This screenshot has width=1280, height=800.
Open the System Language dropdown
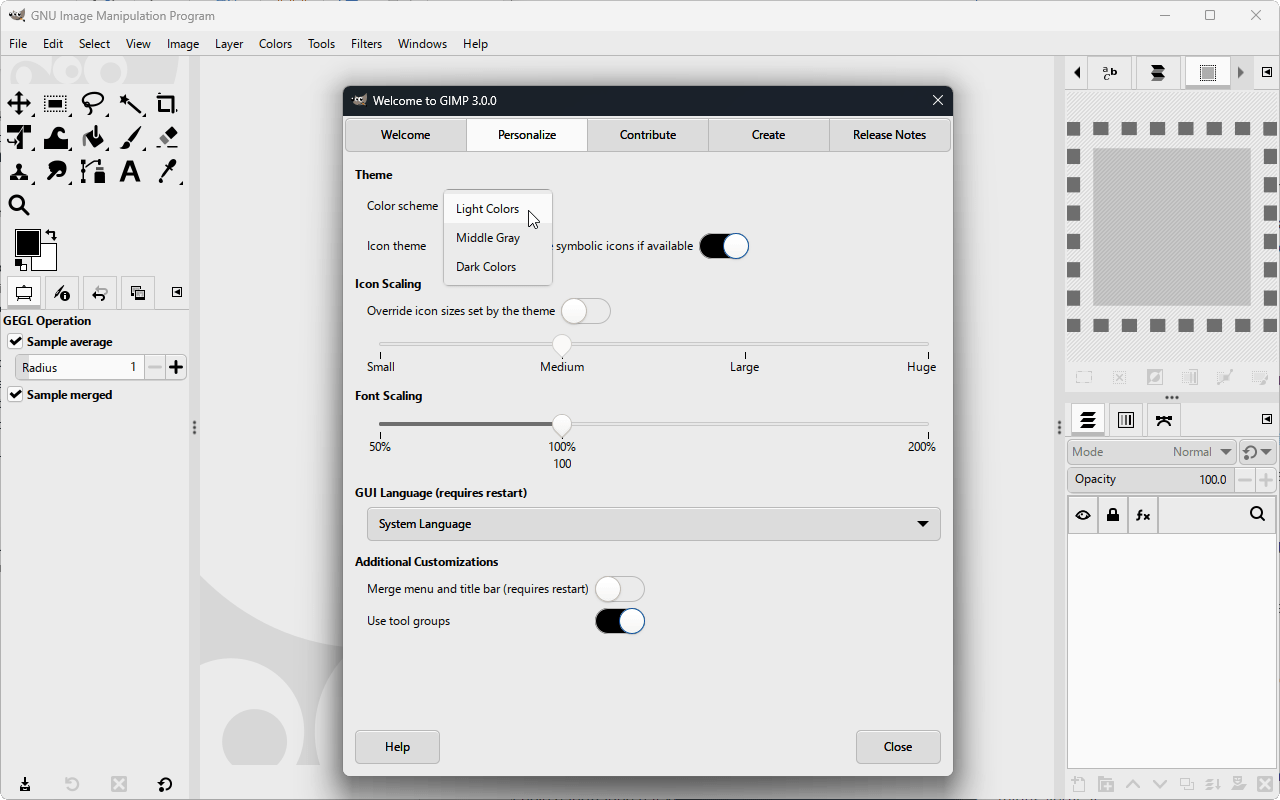(654, 524)
